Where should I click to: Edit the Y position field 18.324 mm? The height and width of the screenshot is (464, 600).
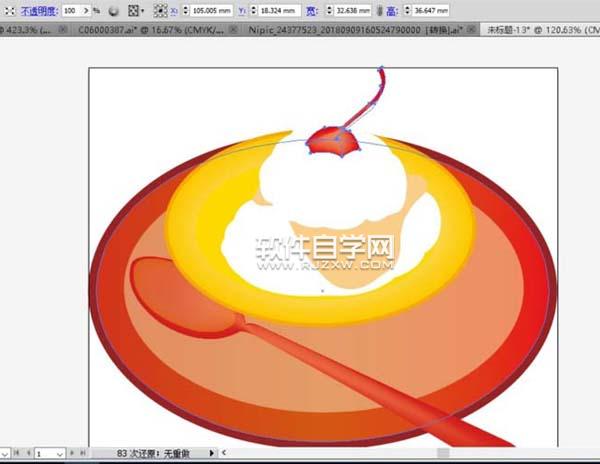tap(279, 11)
